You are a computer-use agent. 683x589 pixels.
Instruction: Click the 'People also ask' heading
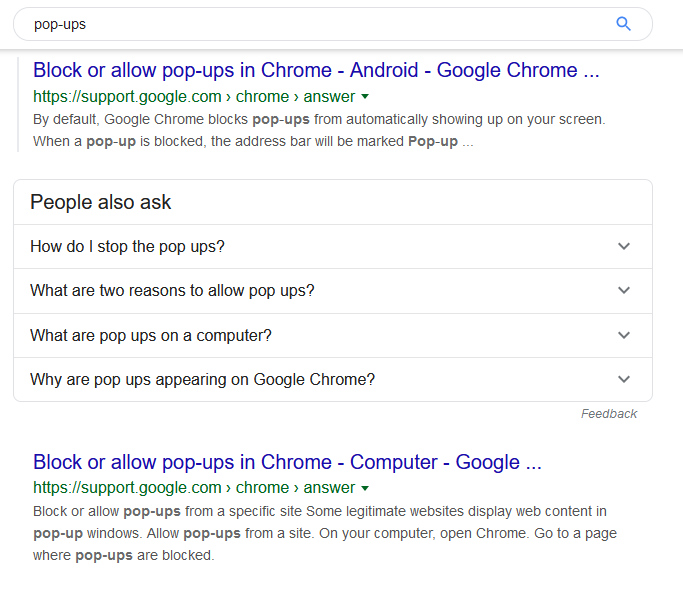(101, 202)
